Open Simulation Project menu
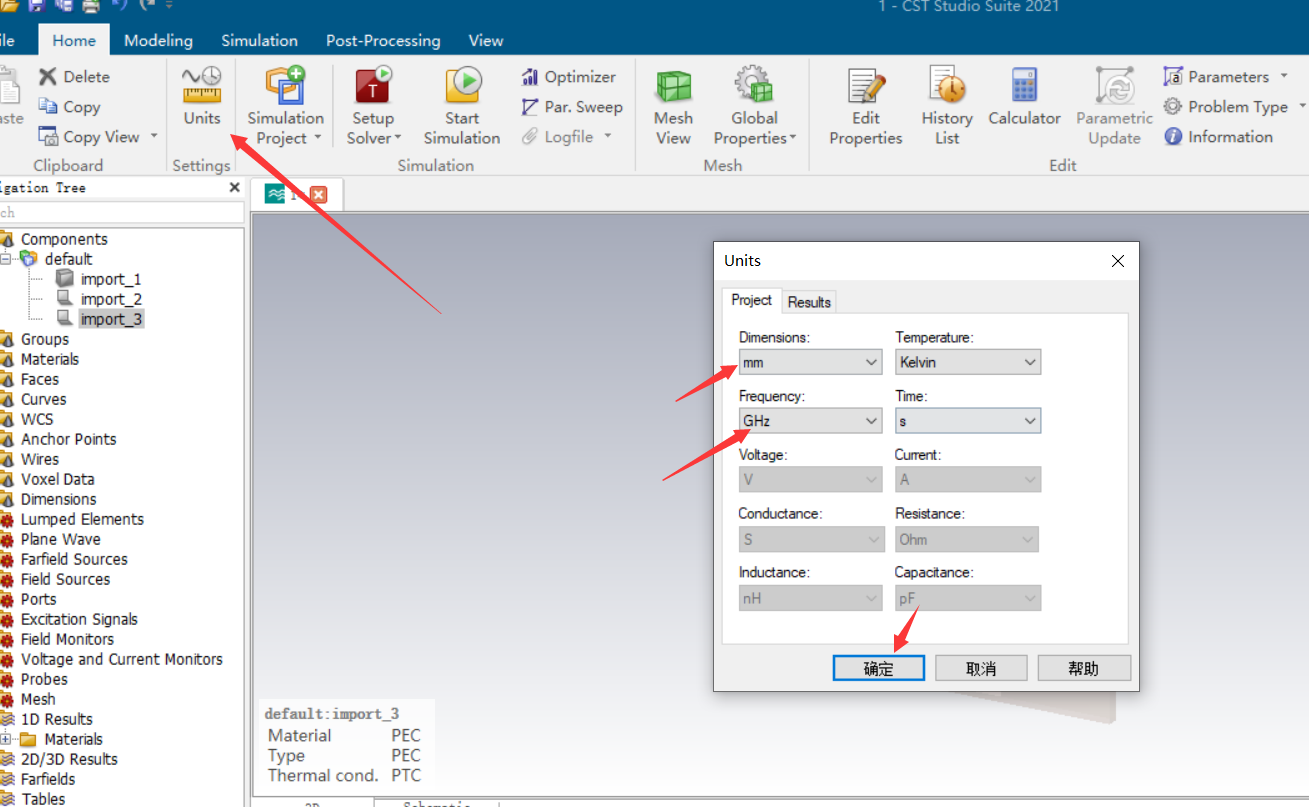Image resolution: width=1309 pixels, height=807 pixels. pyautogui.click(x=285, y=105)
